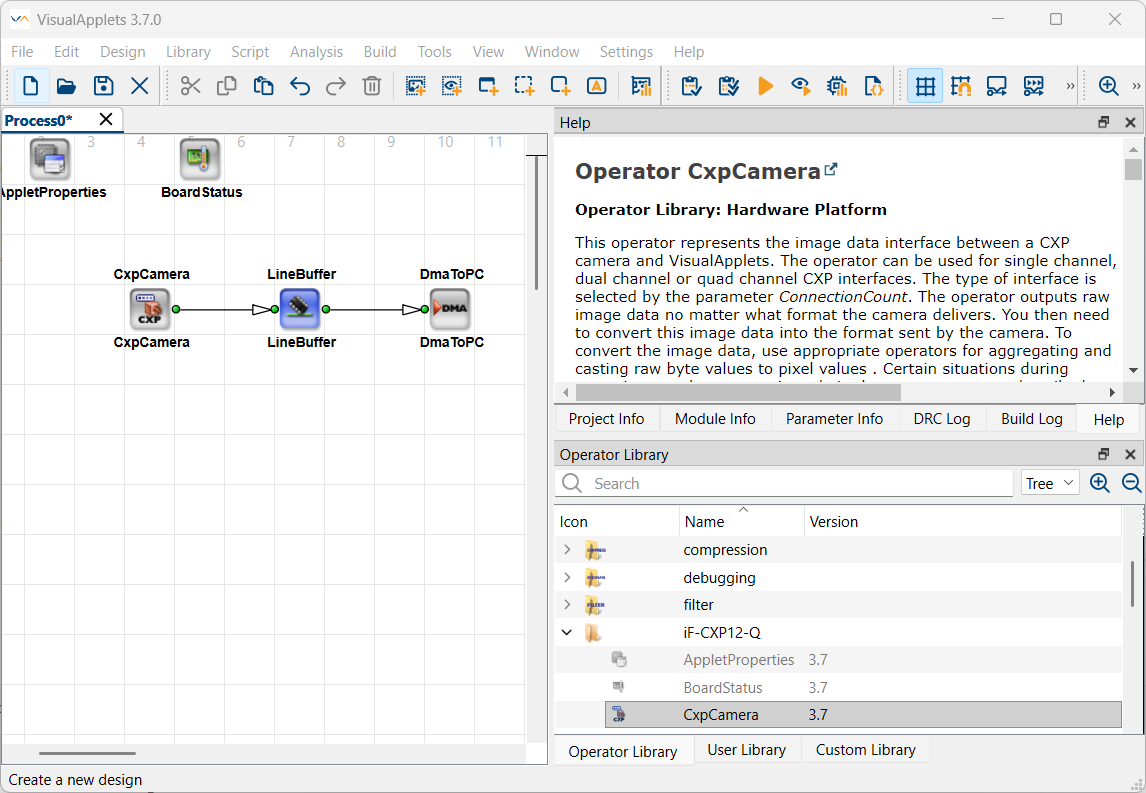Expand the filter library folder
This screenshot has height=793, width=1146.
tap(567, 604)
